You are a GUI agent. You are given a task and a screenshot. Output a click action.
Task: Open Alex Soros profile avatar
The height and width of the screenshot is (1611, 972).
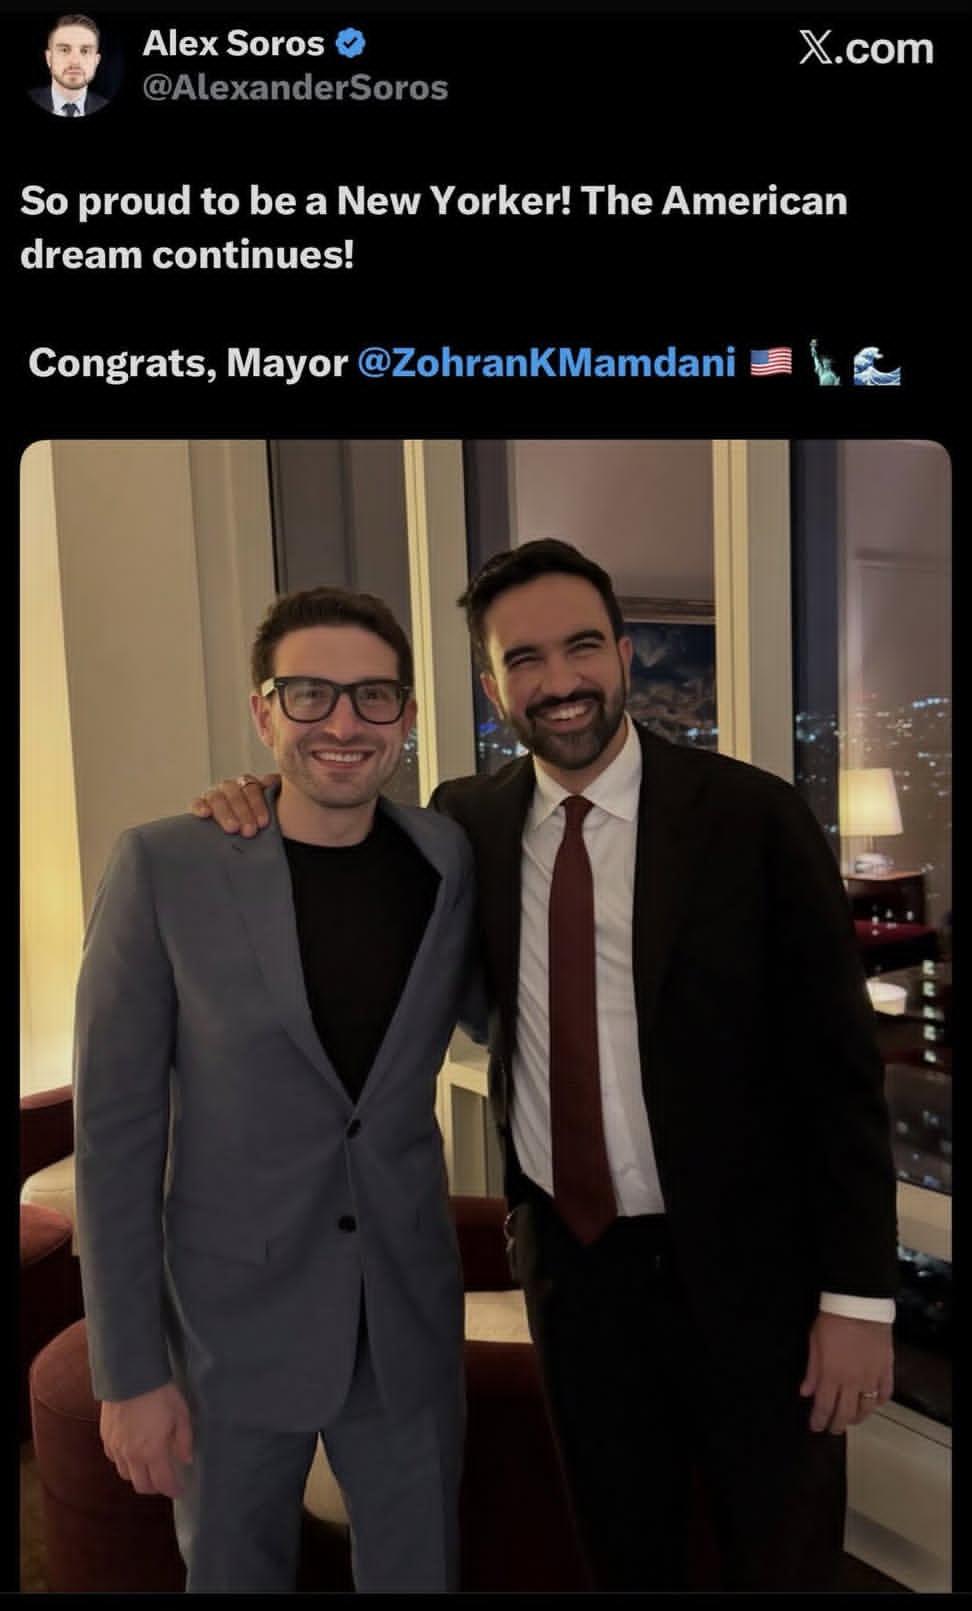tap(70, 66)
